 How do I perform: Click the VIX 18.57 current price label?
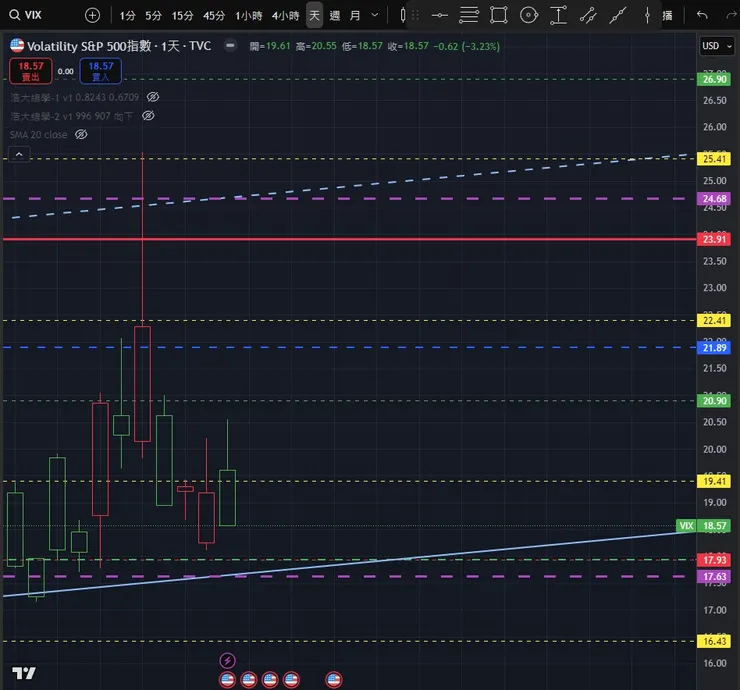(x=703, y=526)
